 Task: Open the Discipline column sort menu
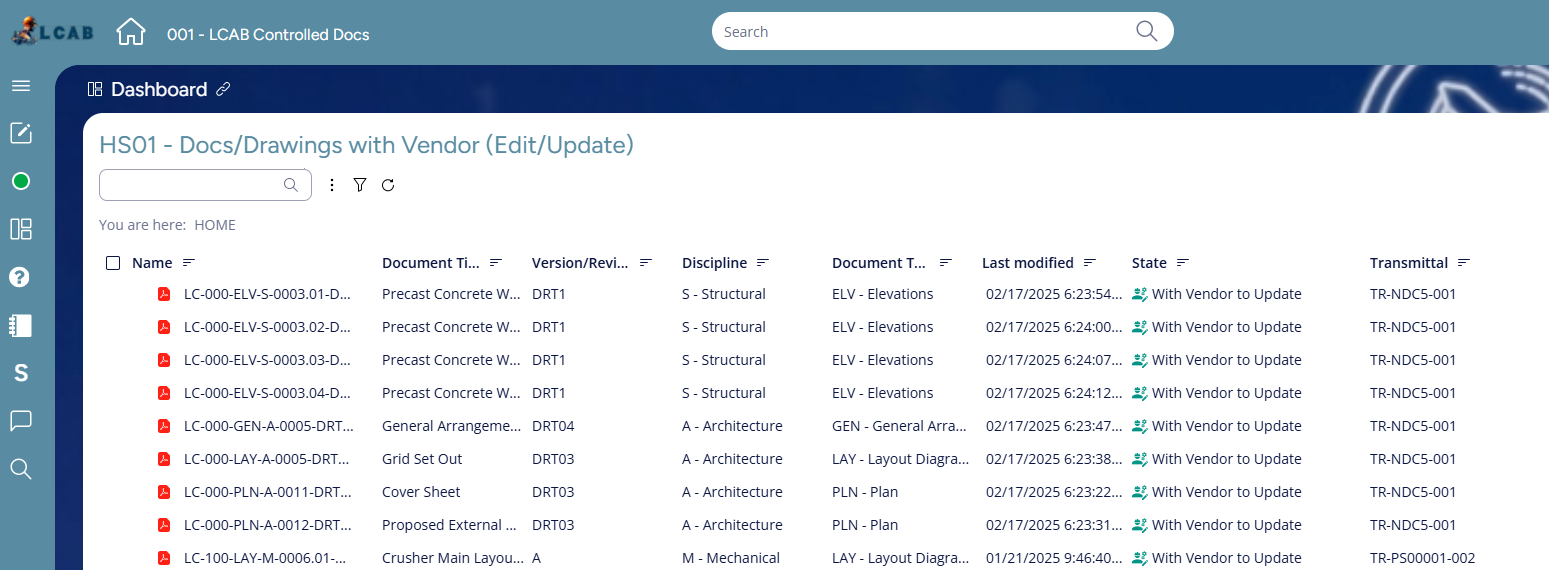(763, 263)
